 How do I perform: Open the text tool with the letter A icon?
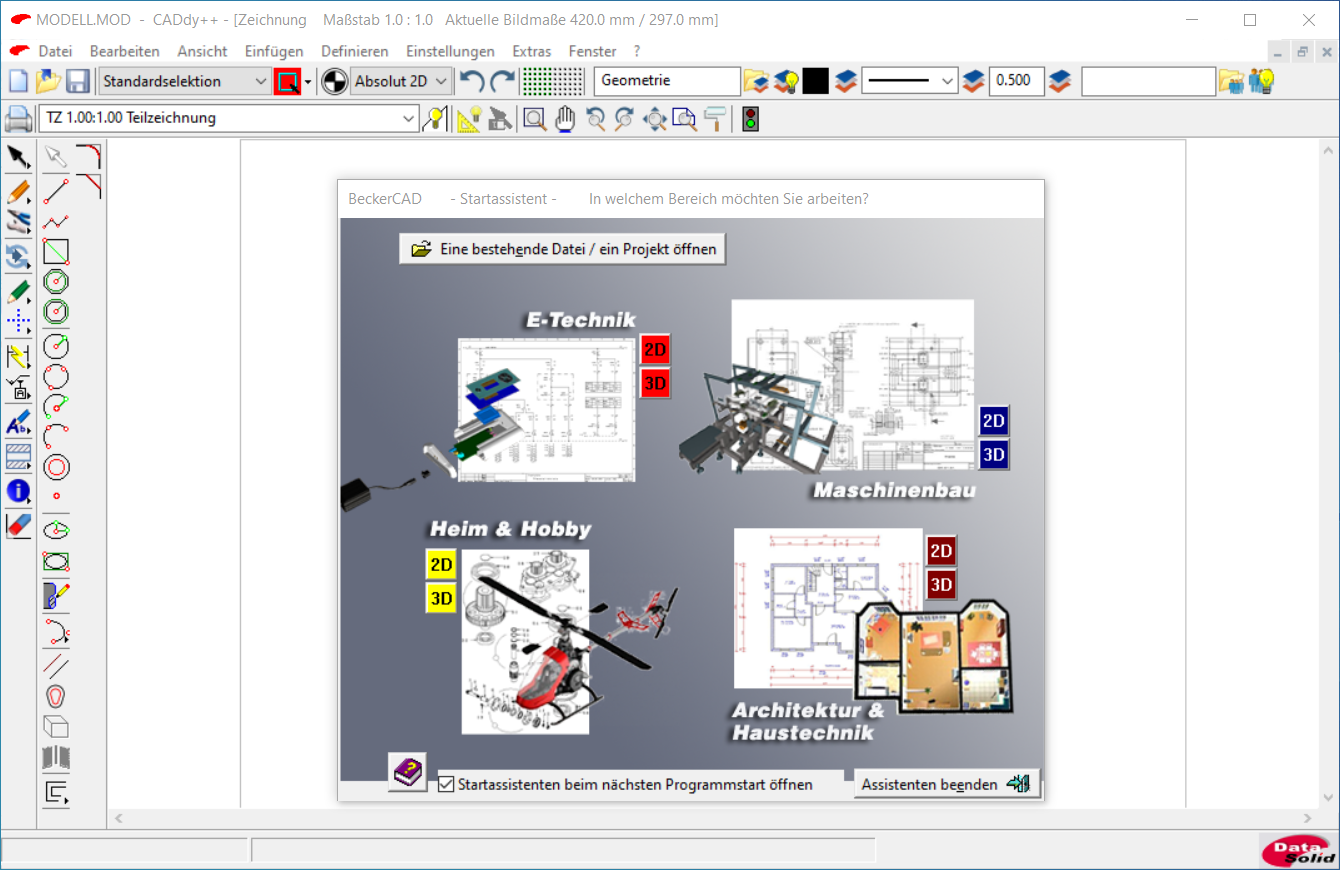(18, 423)
